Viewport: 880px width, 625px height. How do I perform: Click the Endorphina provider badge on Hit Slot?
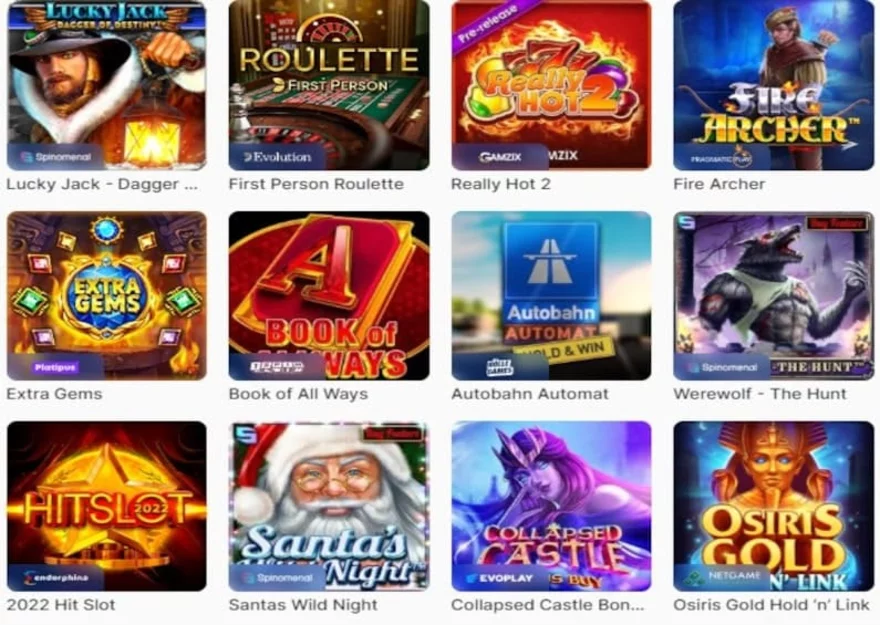tap(55, 578)
